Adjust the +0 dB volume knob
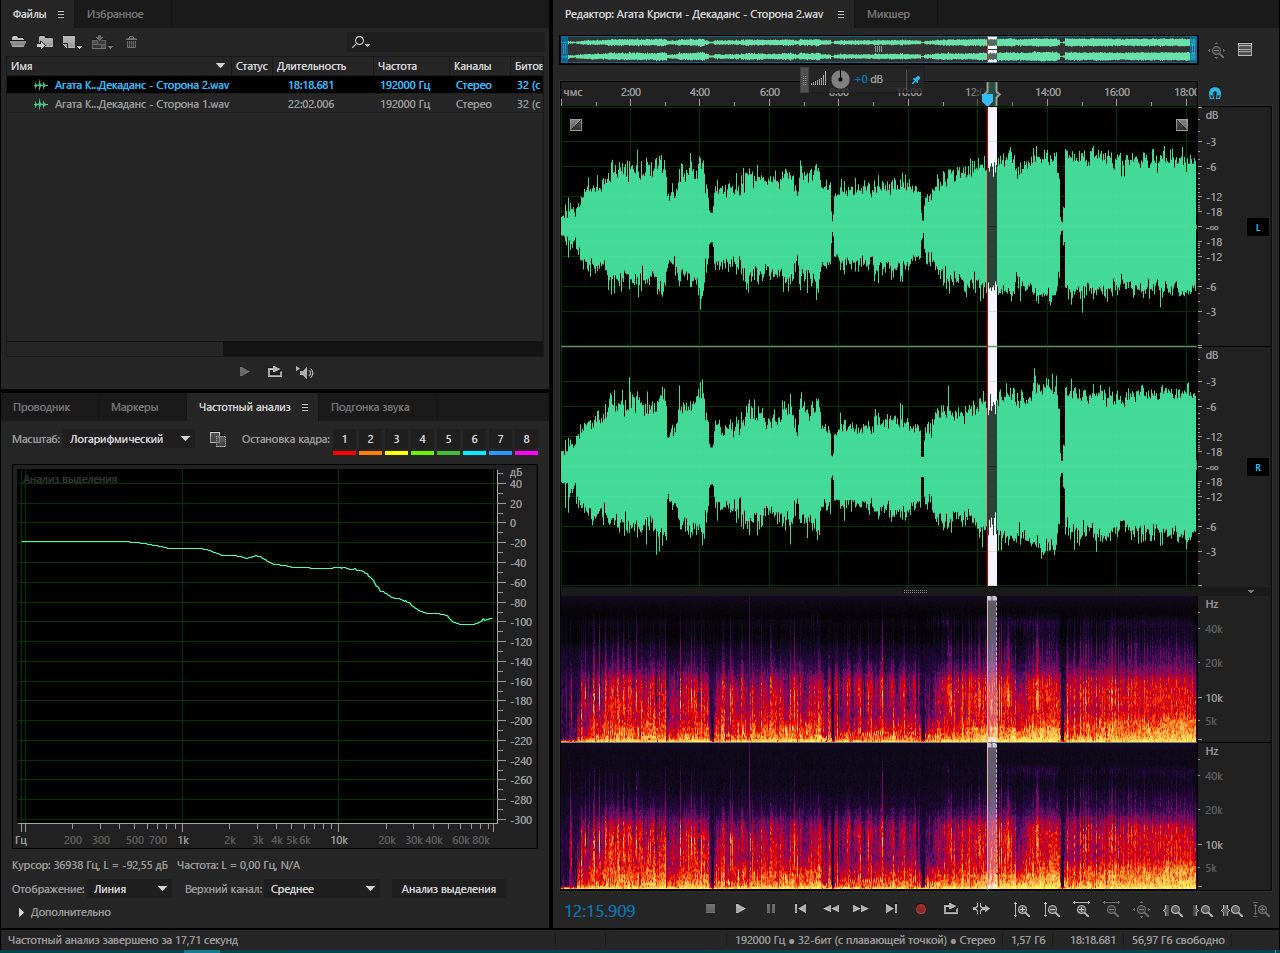1280x953 pixels. coord(840,79)
